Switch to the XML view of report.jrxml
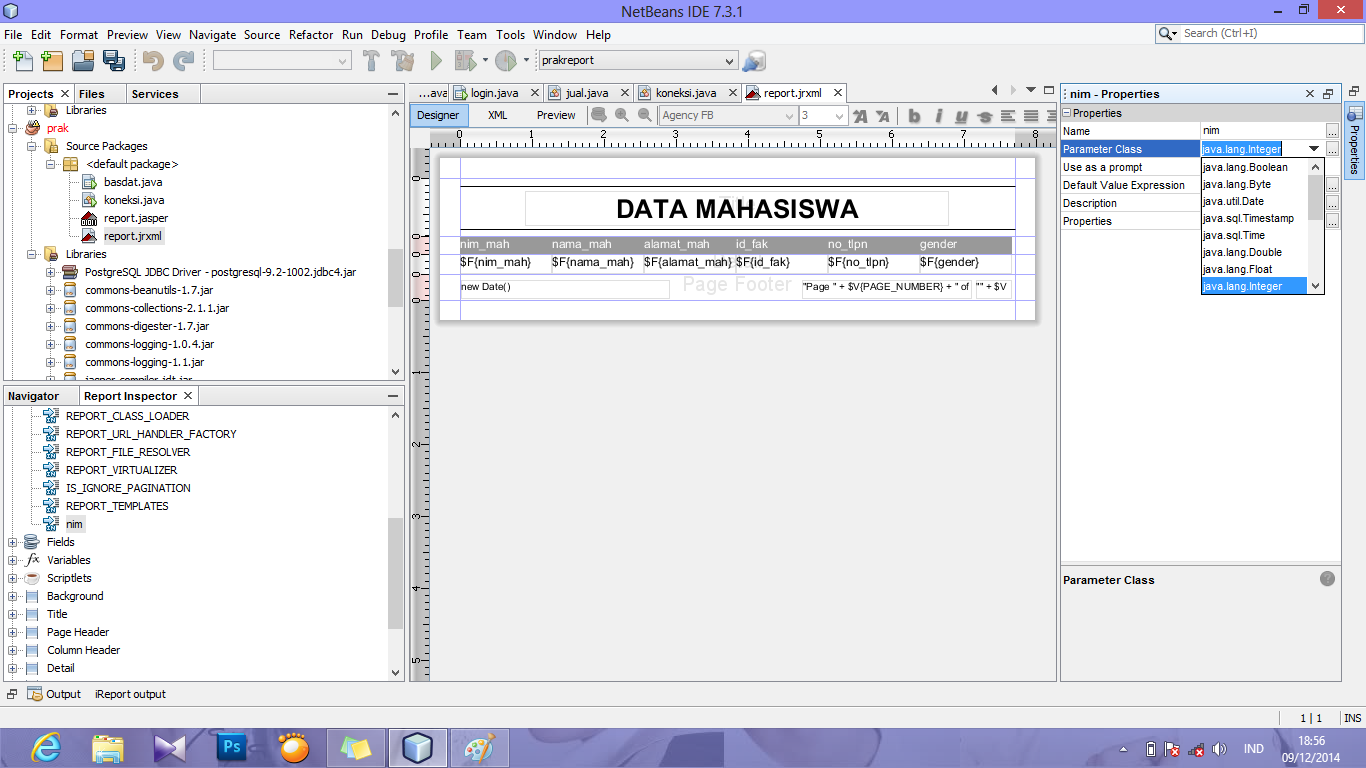This screenshot has height=768, width=1366. point(497,115)
